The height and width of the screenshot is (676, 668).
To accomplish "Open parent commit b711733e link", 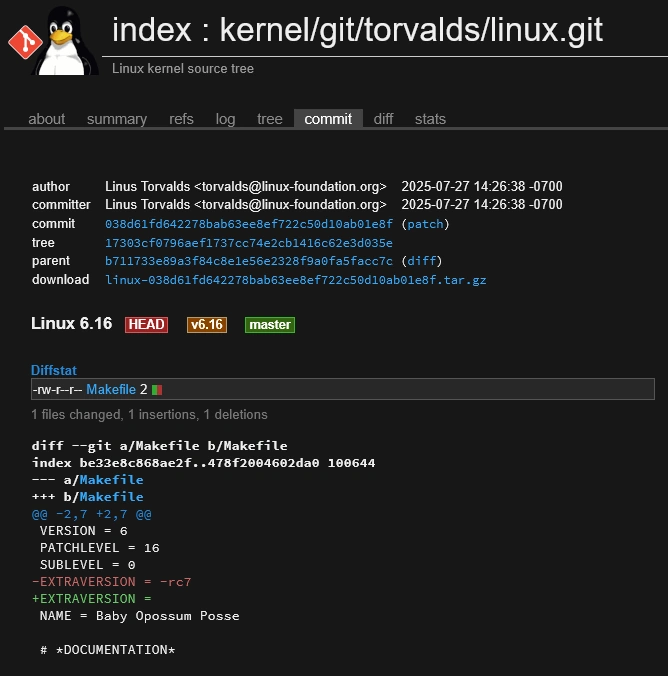I will pyautogui.click(x=249, y=261).
